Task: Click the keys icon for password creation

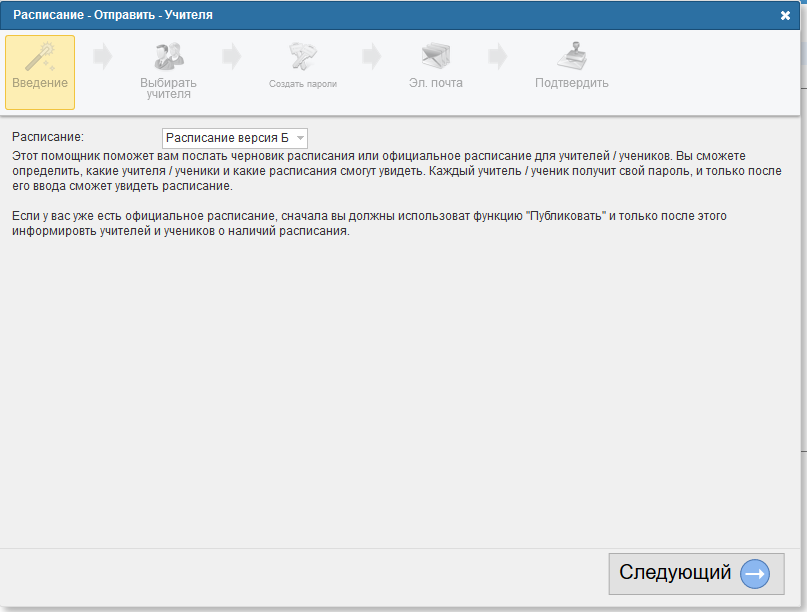Action: pyautogui.click(x=303, y=56)
